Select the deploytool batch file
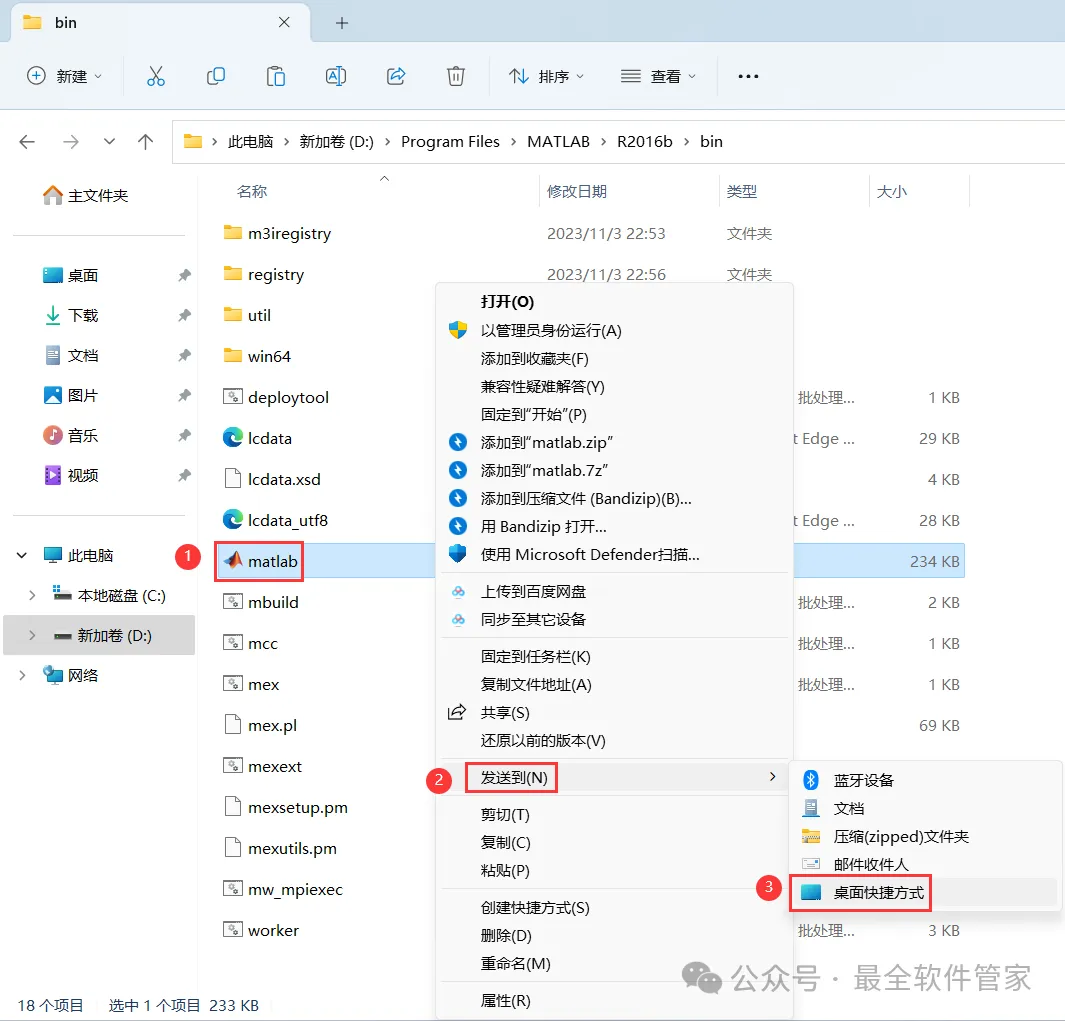The width and height of the screenshot is (1065, 1021). [x=276, y=397]
